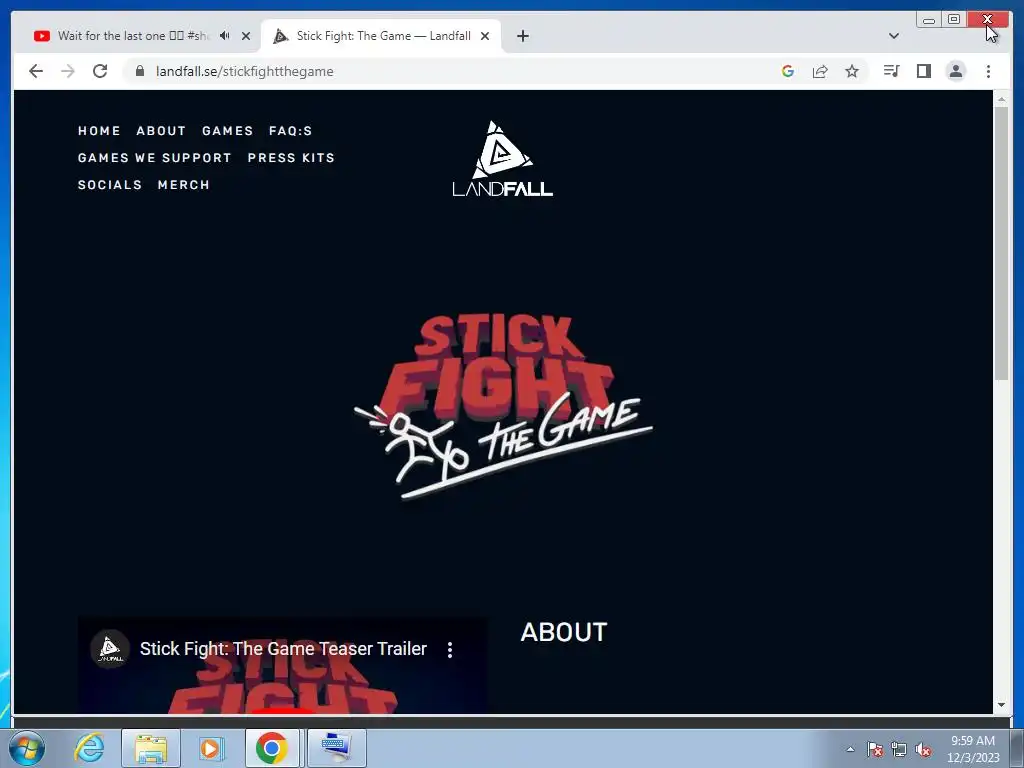Open Chrome profile avatar

(x=955, y=71)
